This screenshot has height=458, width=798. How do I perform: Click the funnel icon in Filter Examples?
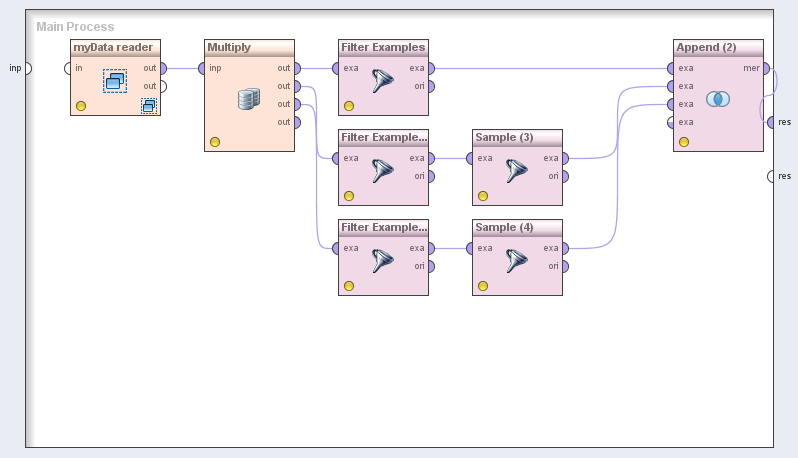pyautogui.click(x=383, y=81)
